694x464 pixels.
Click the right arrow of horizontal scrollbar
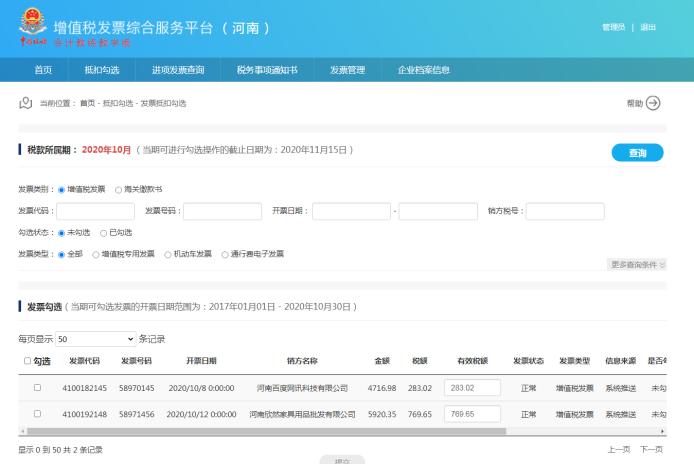(x=663, y=431)
